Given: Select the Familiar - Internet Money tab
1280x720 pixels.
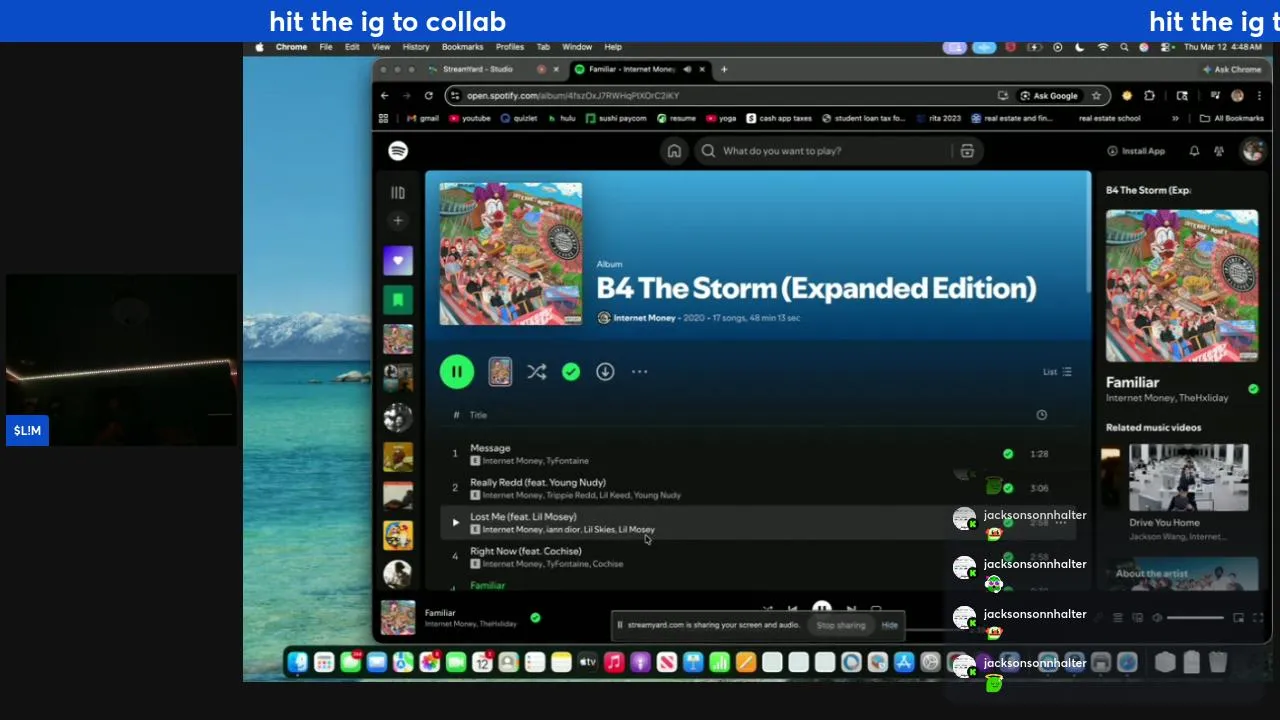Looking at the screenshot, I should point(632,69).
